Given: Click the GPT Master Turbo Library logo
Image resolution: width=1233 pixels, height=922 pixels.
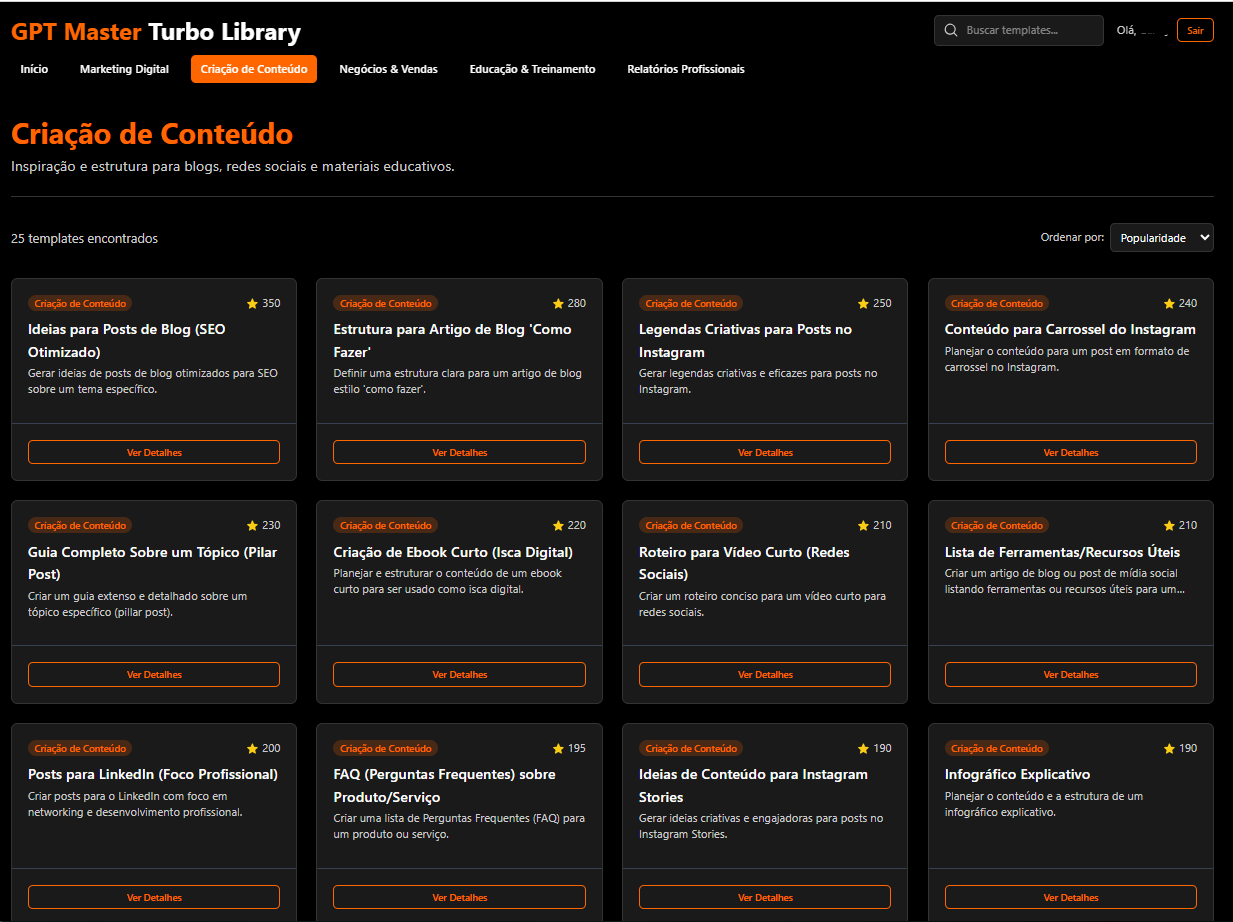Looking at the screenshot, I should tap(156, 32).
